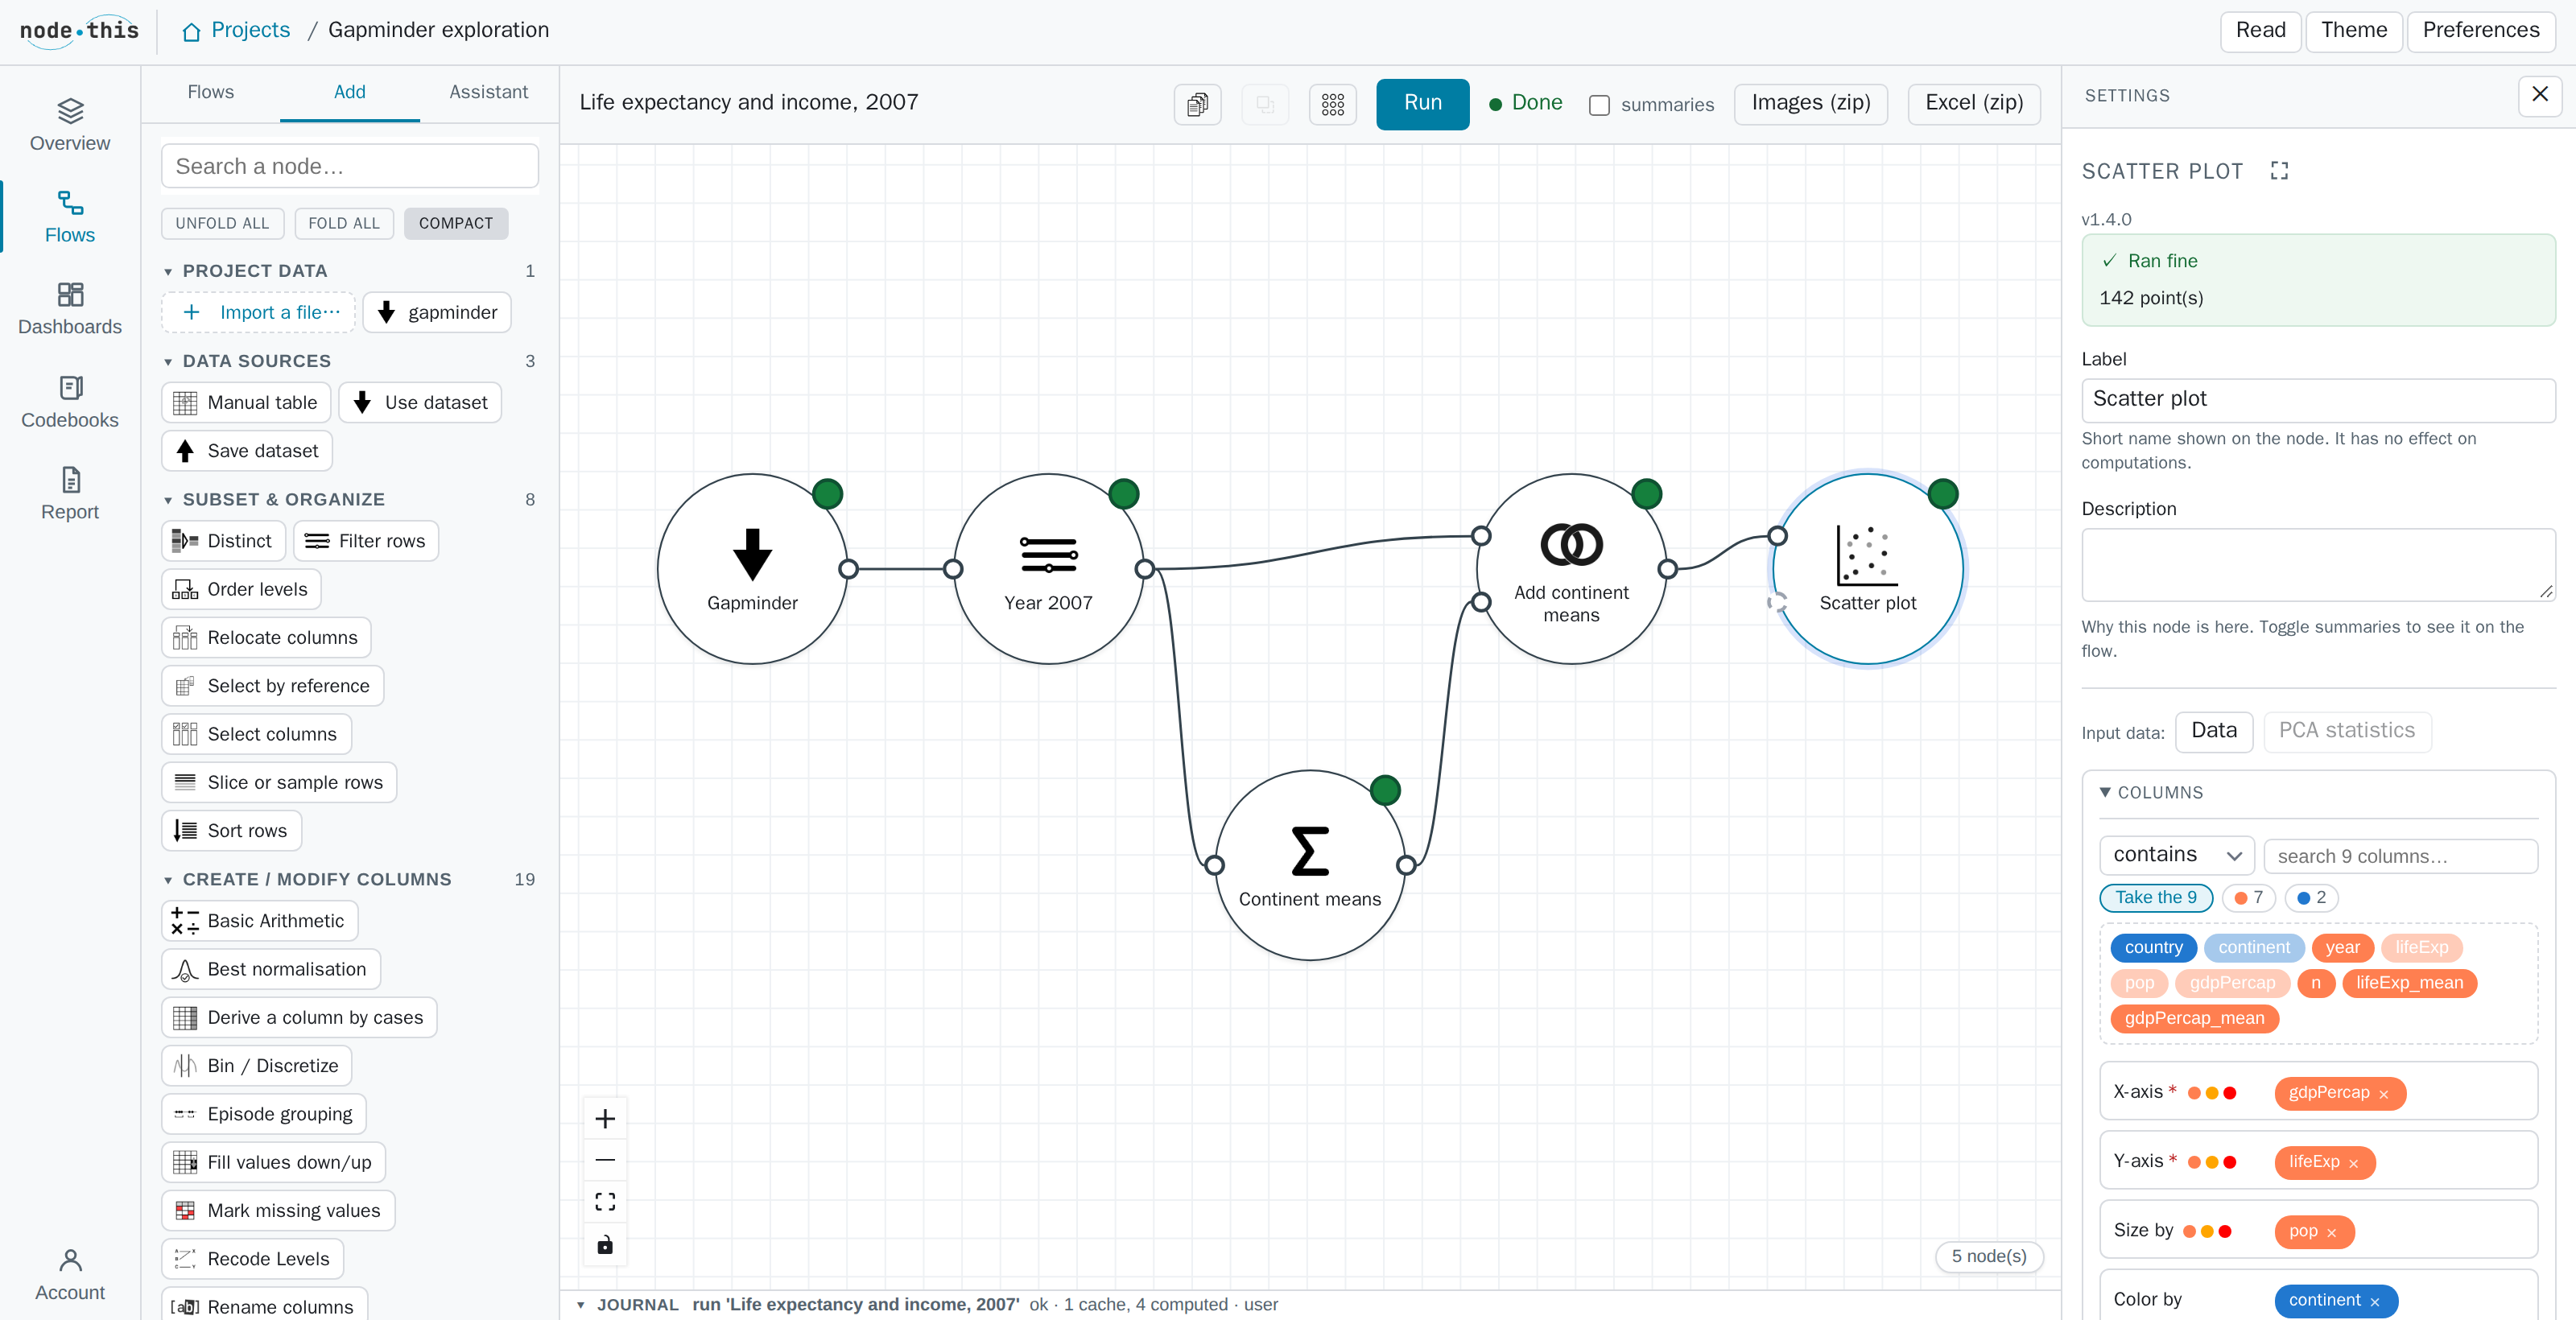The image size is (2576, 1320).
Task: Click the grid layout icon in toolbar
Action: point(1332,104)
